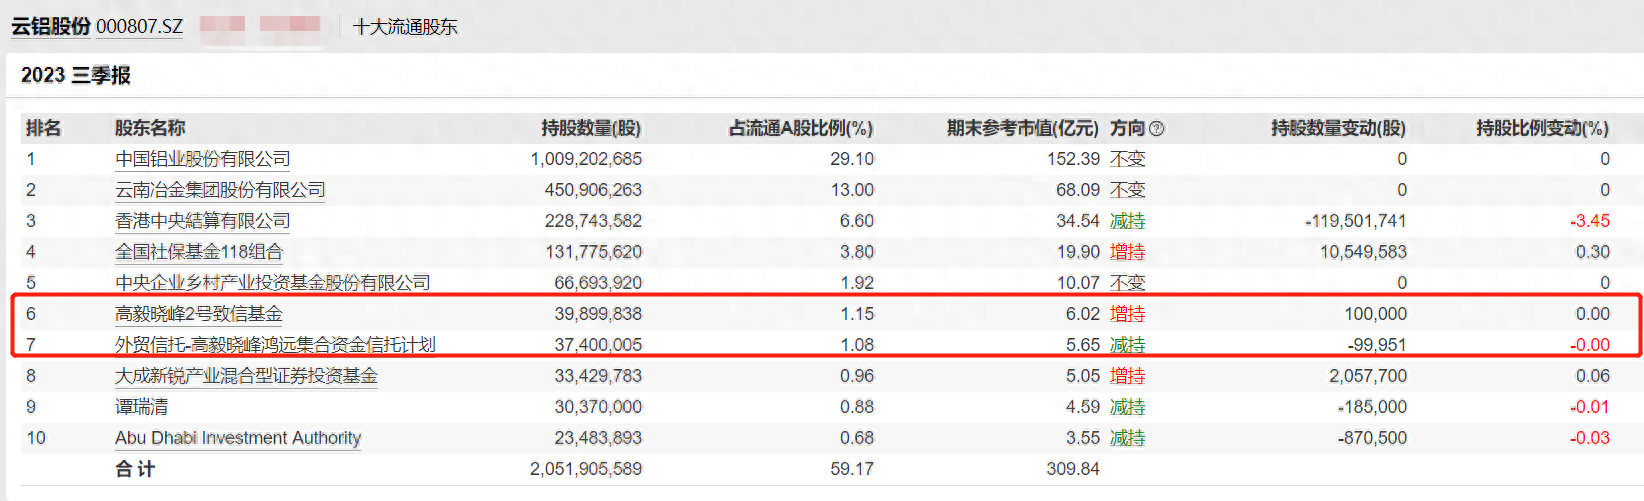This screenshot has width=1644, height=501.
Task: Click the help icon beside 方向 header
Action: pyautogui.click(x=1157, y=128)
